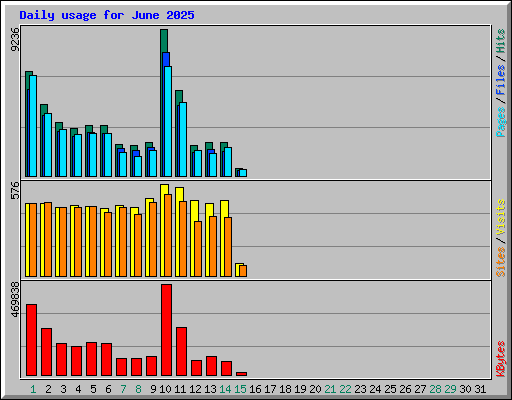512x400 pixels.
Task: Click the 9236 hits axis value
Action: [15, 40]
